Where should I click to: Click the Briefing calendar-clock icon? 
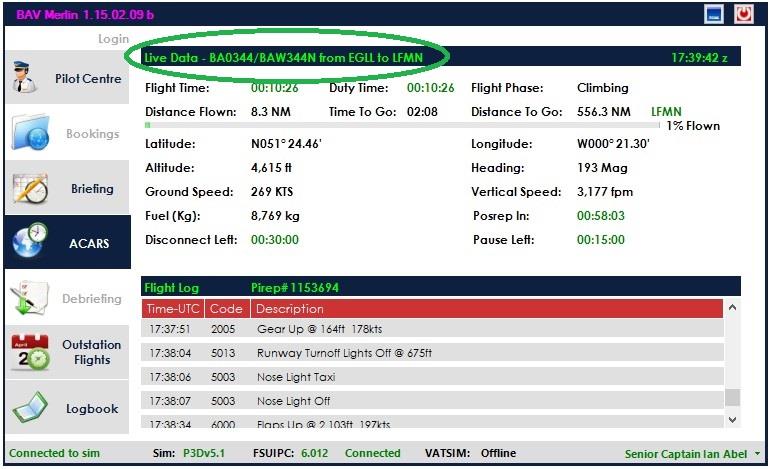click(x=31, y=188)
